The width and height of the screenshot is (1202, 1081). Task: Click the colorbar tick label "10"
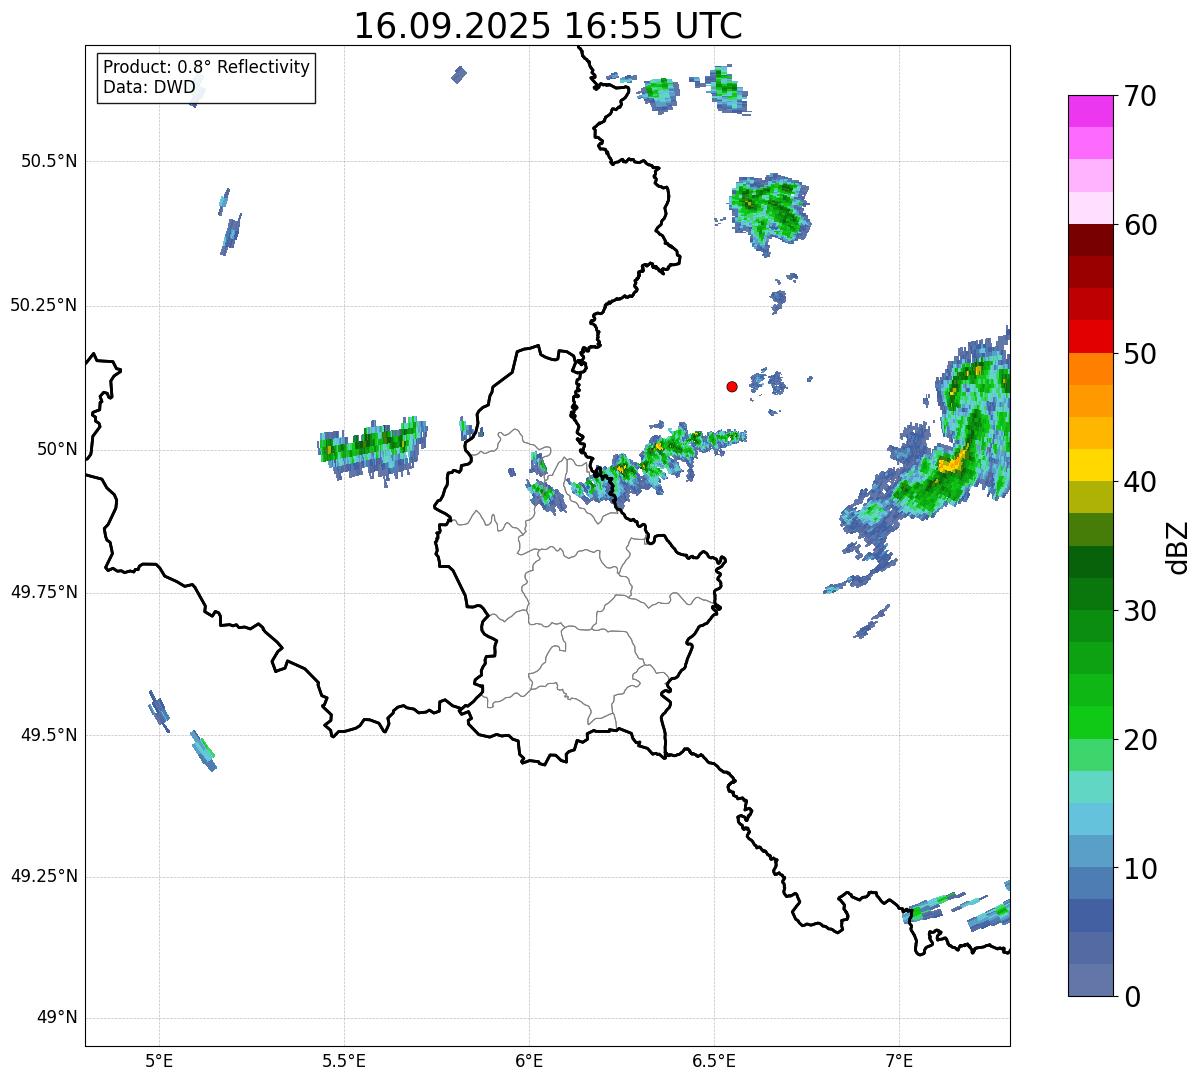tap(1140, 869)
